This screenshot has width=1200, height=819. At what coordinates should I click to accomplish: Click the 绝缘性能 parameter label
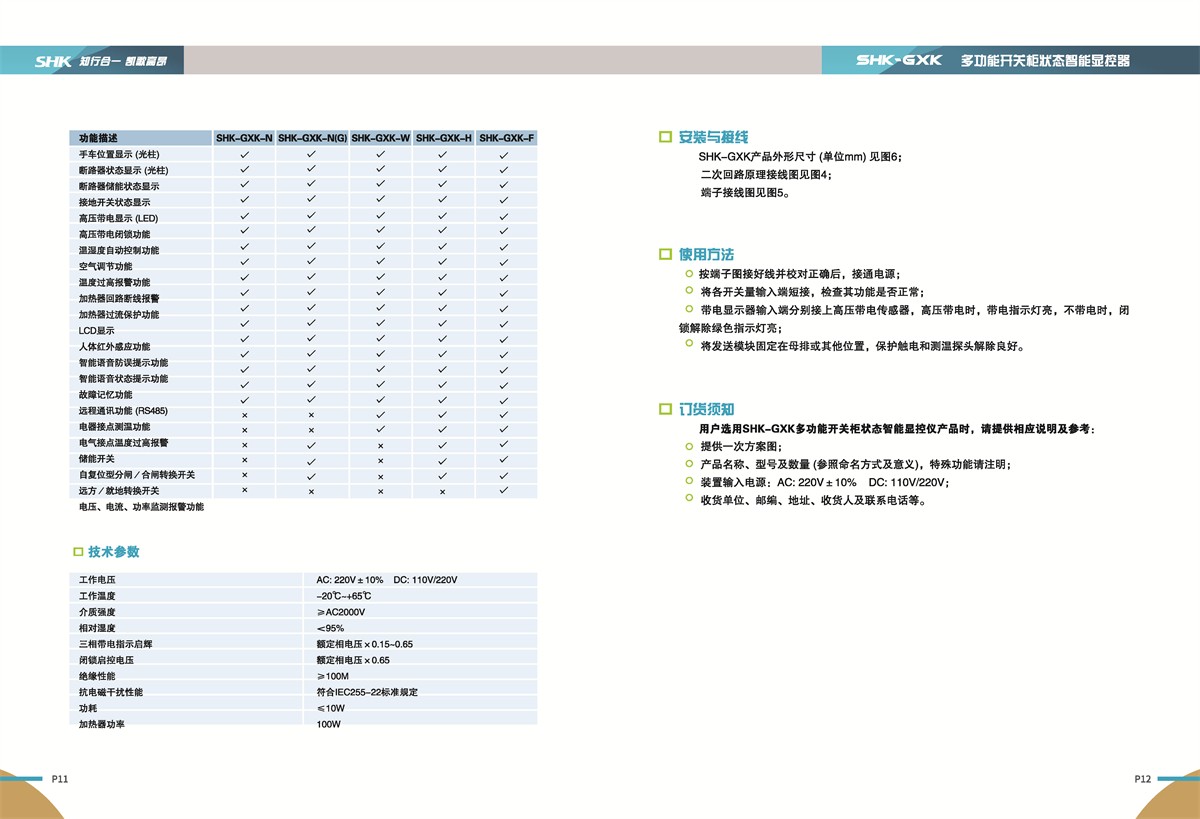[x=97, y=676]
